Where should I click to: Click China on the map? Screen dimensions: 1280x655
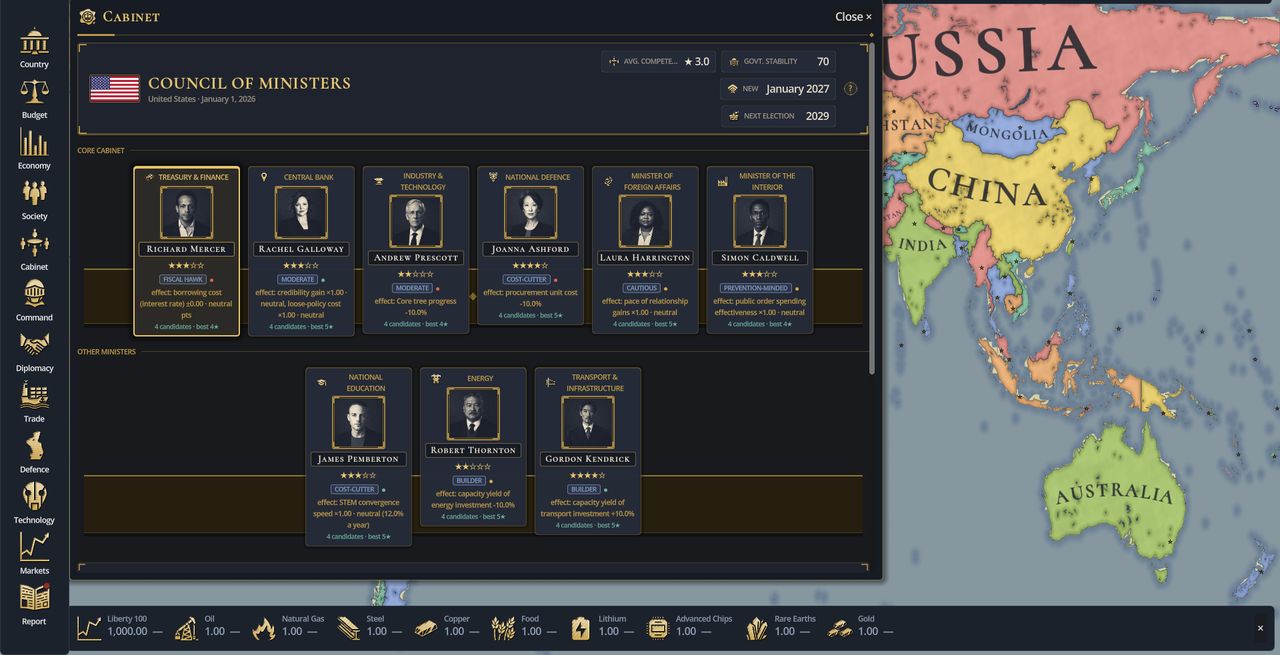[x=987, y=187]
